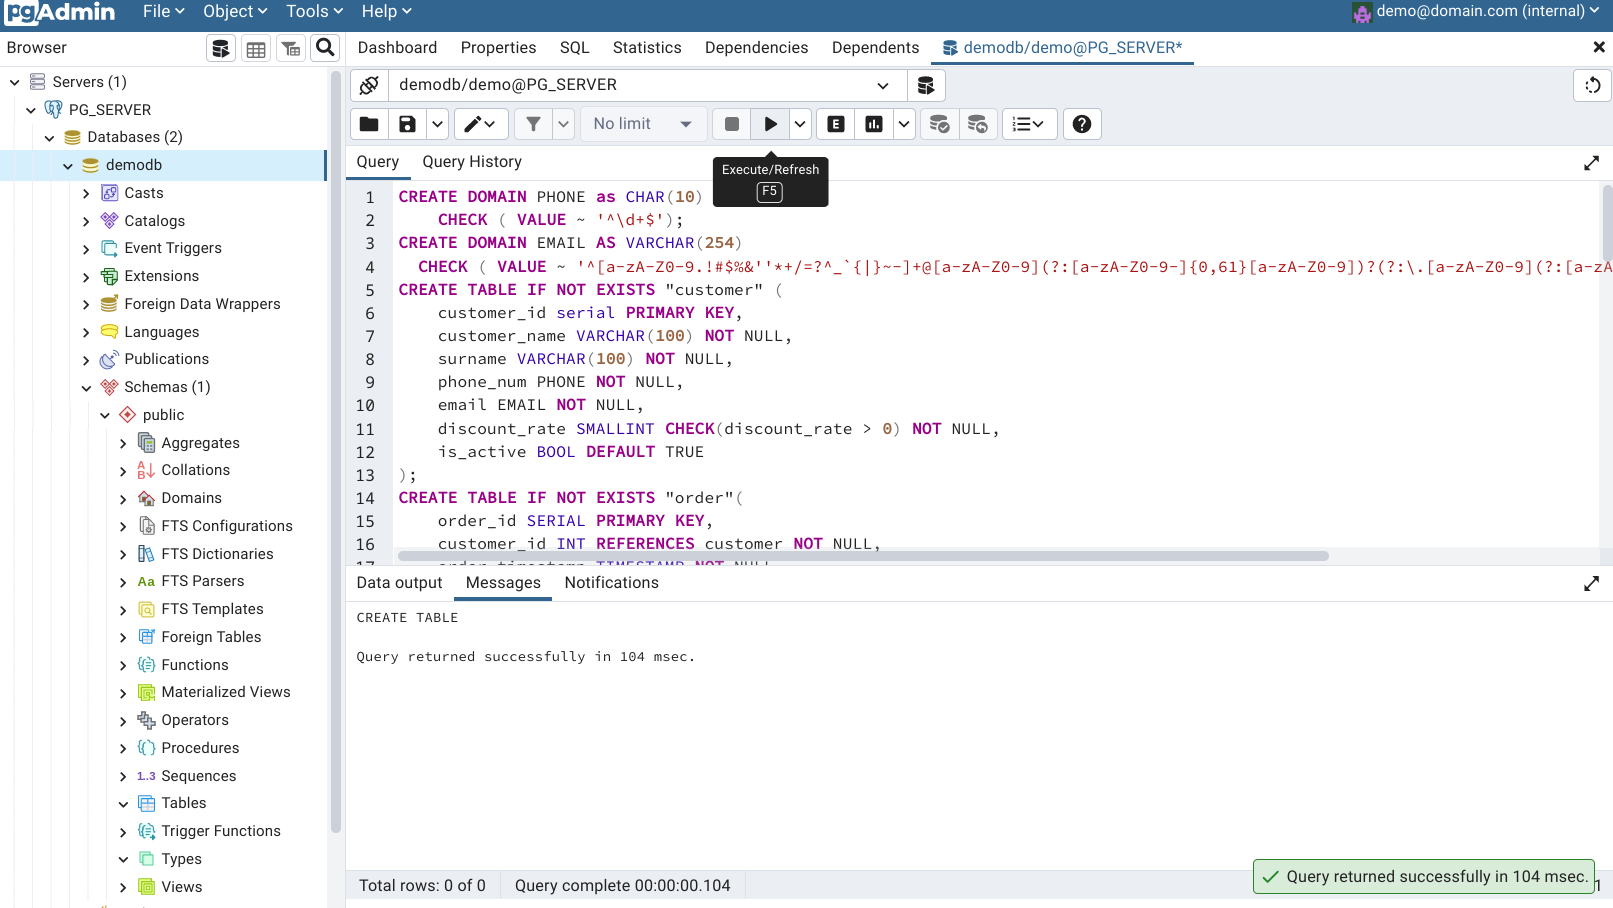Open the Query History tab

(472, 162)
